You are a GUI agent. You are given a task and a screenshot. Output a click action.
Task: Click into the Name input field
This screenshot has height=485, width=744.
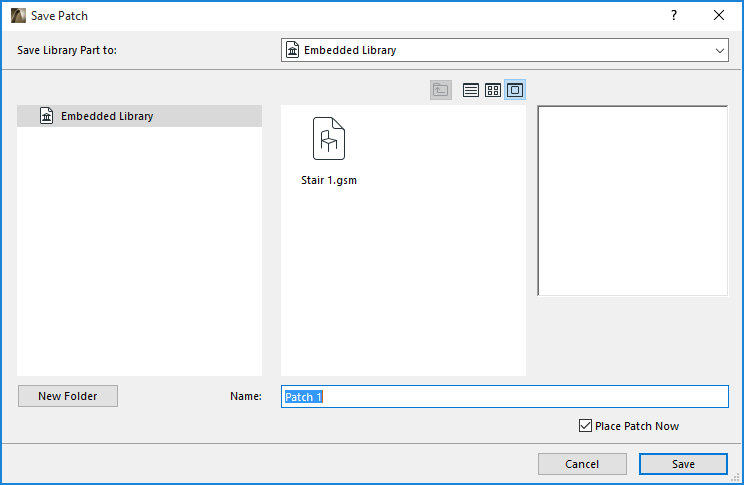(x=505, y=396)
